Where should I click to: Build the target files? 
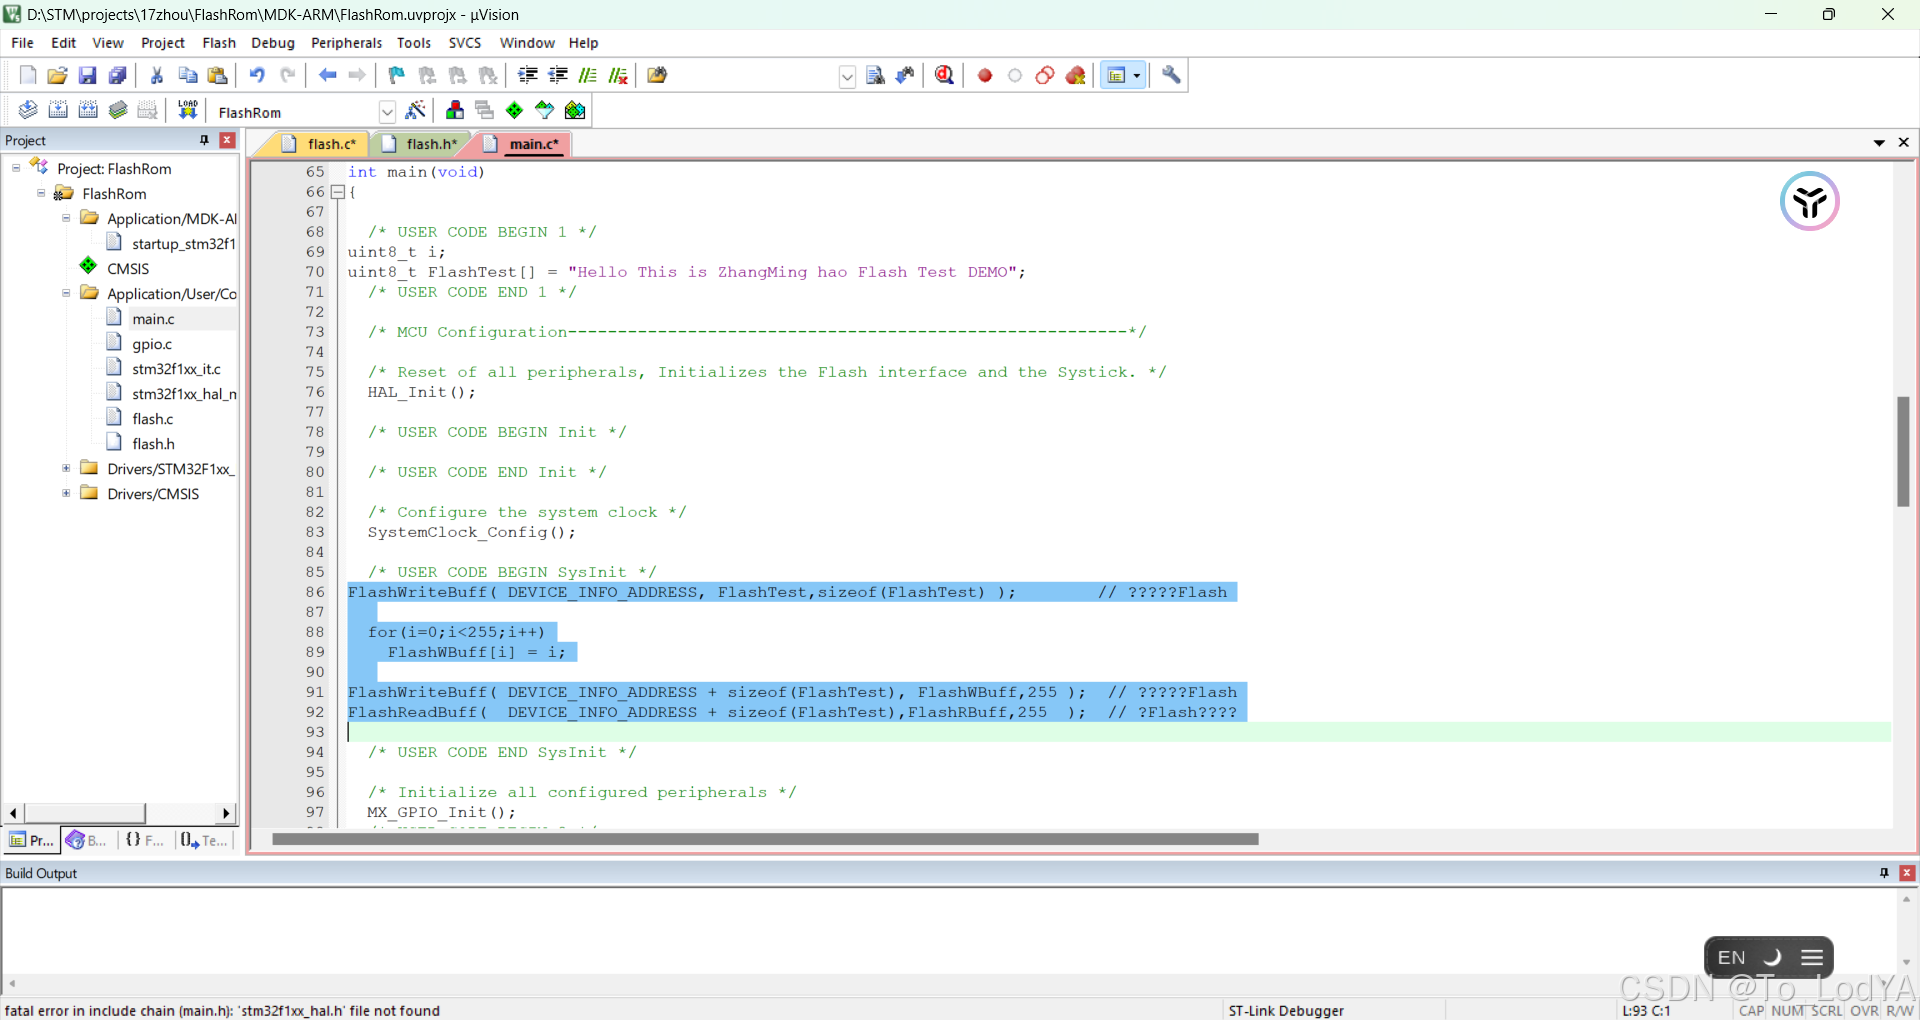click(58, 110)
